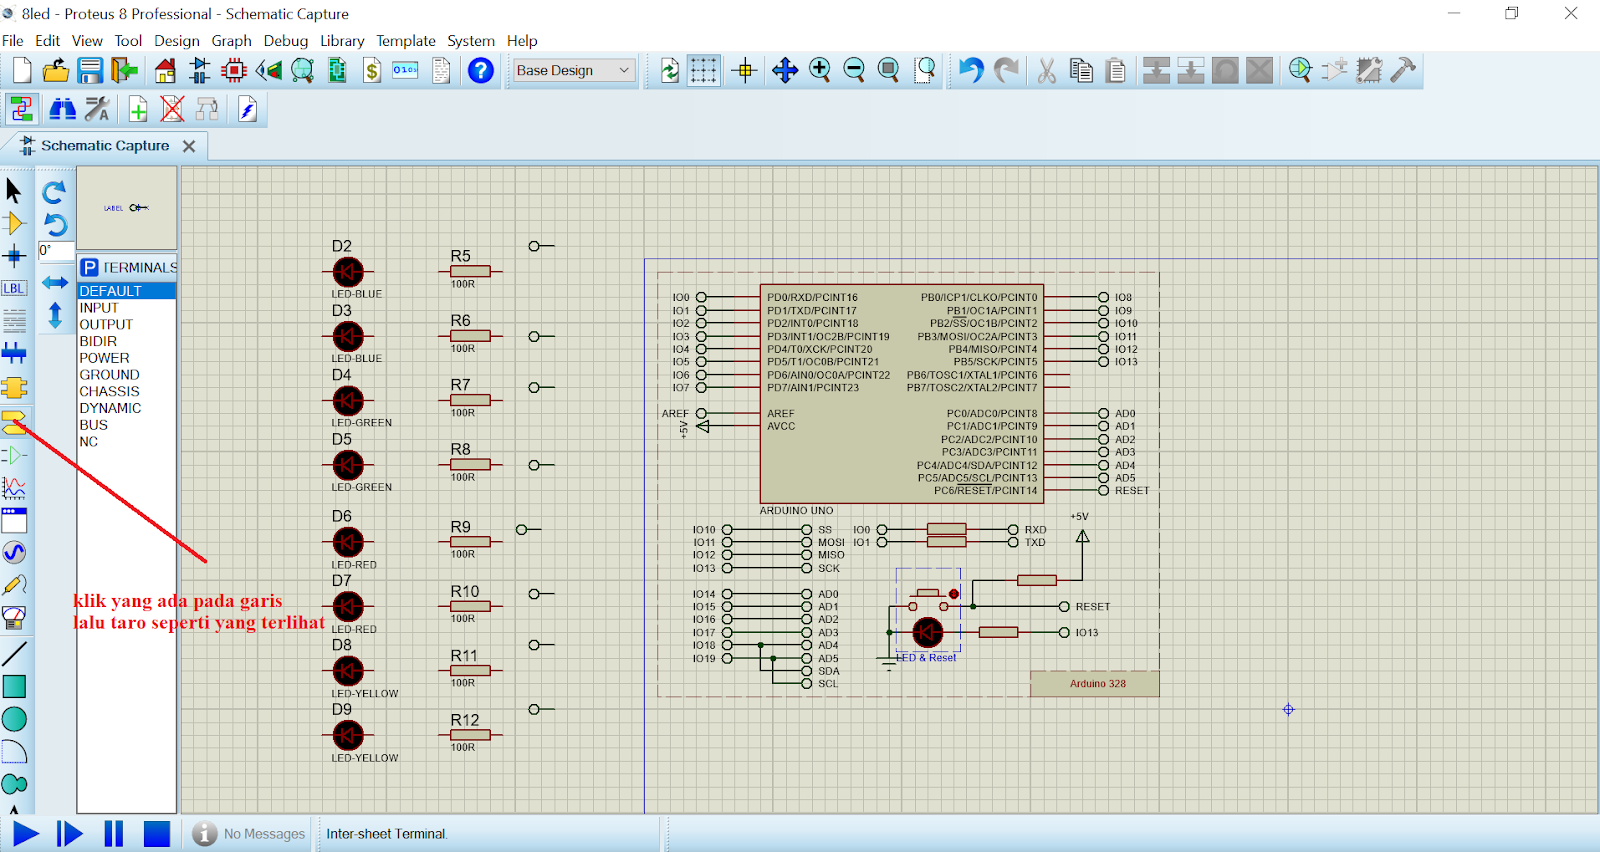The height and width of the screenshot is (852, 1600).
Task: Open the Debug menu
Action: [x=286, y=41]
